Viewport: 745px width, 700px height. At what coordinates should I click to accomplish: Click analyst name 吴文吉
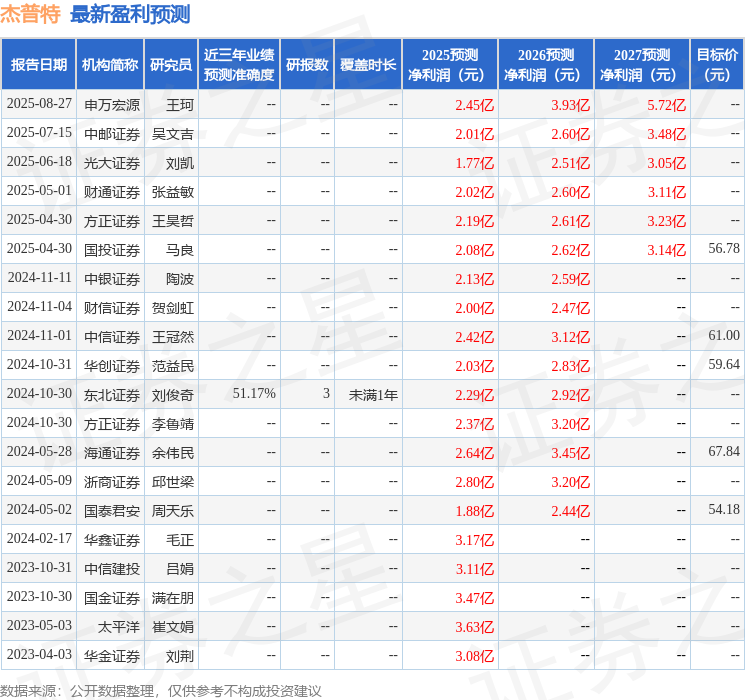click(x=173, y=134)
